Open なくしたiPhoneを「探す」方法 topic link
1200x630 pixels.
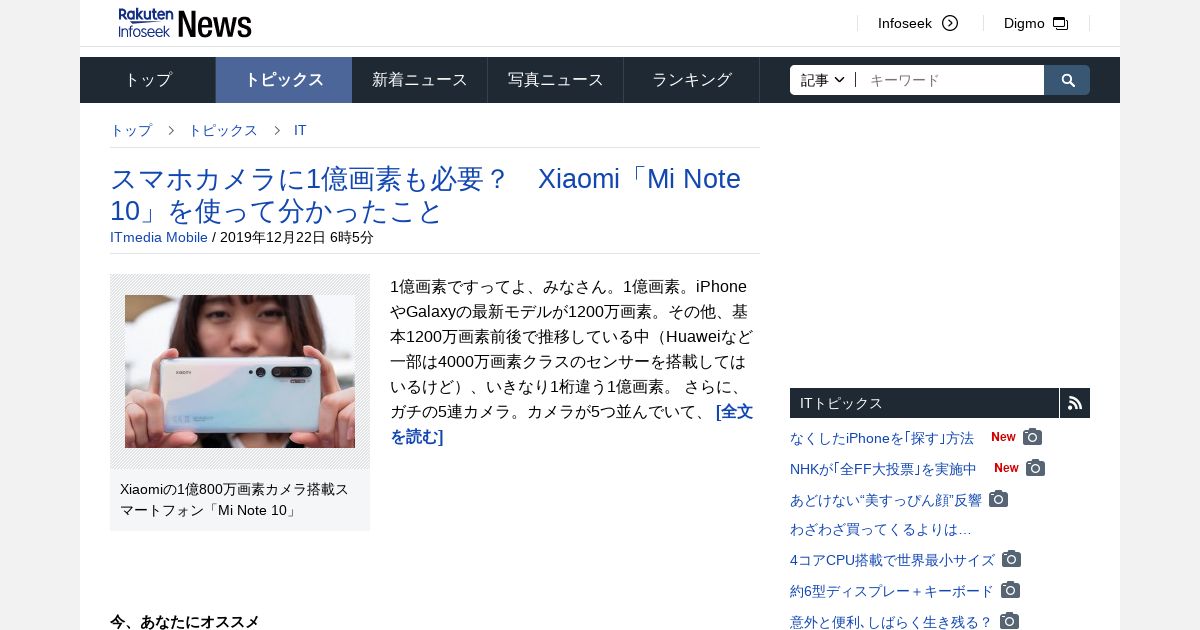coord(882,438)
